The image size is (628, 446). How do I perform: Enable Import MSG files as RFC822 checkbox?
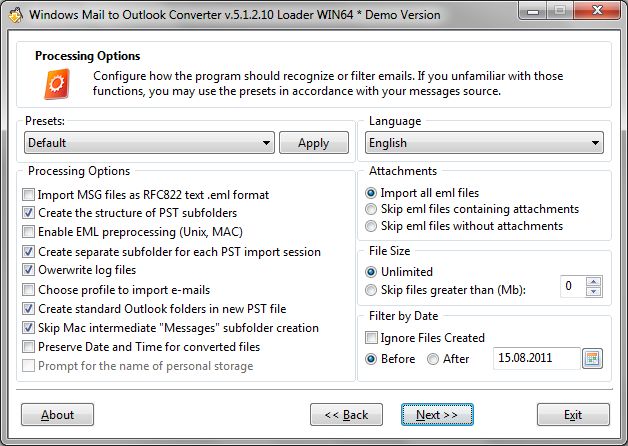(x=29, y=195)
